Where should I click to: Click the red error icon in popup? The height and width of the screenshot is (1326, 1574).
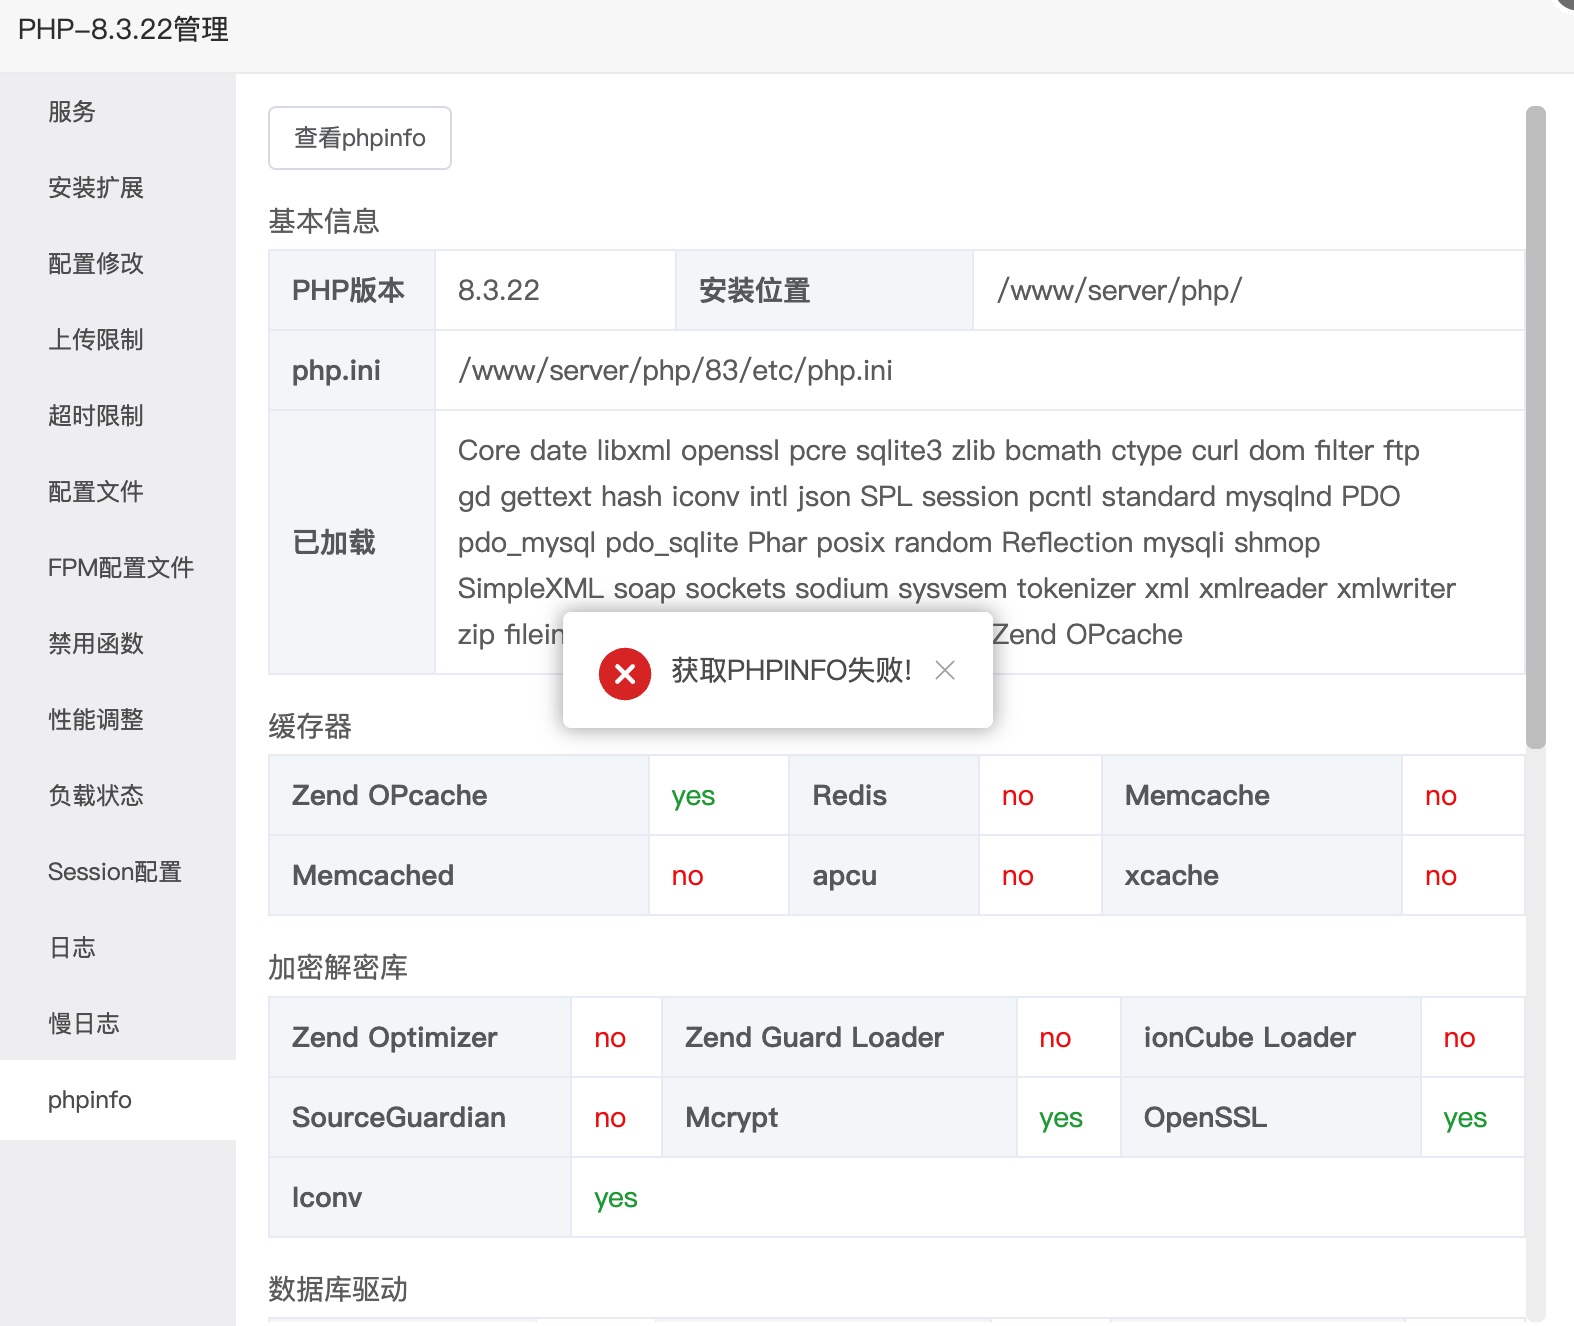[625, 673]
